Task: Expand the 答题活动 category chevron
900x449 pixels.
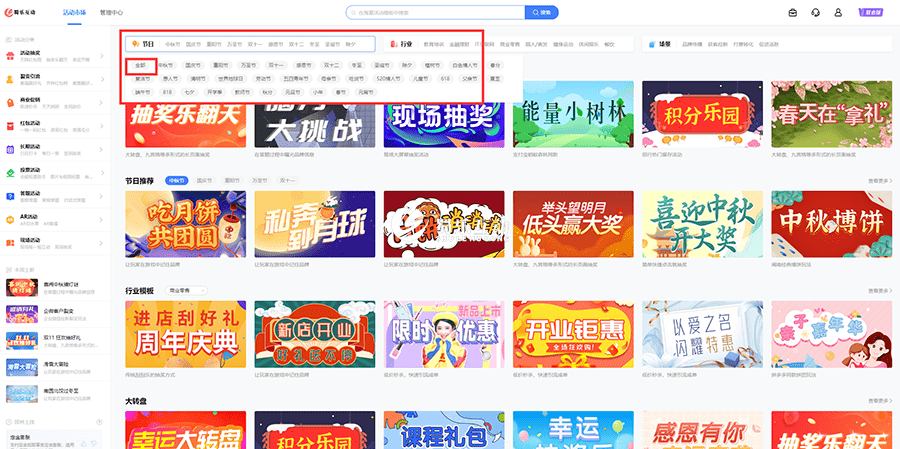Action: 102,196
